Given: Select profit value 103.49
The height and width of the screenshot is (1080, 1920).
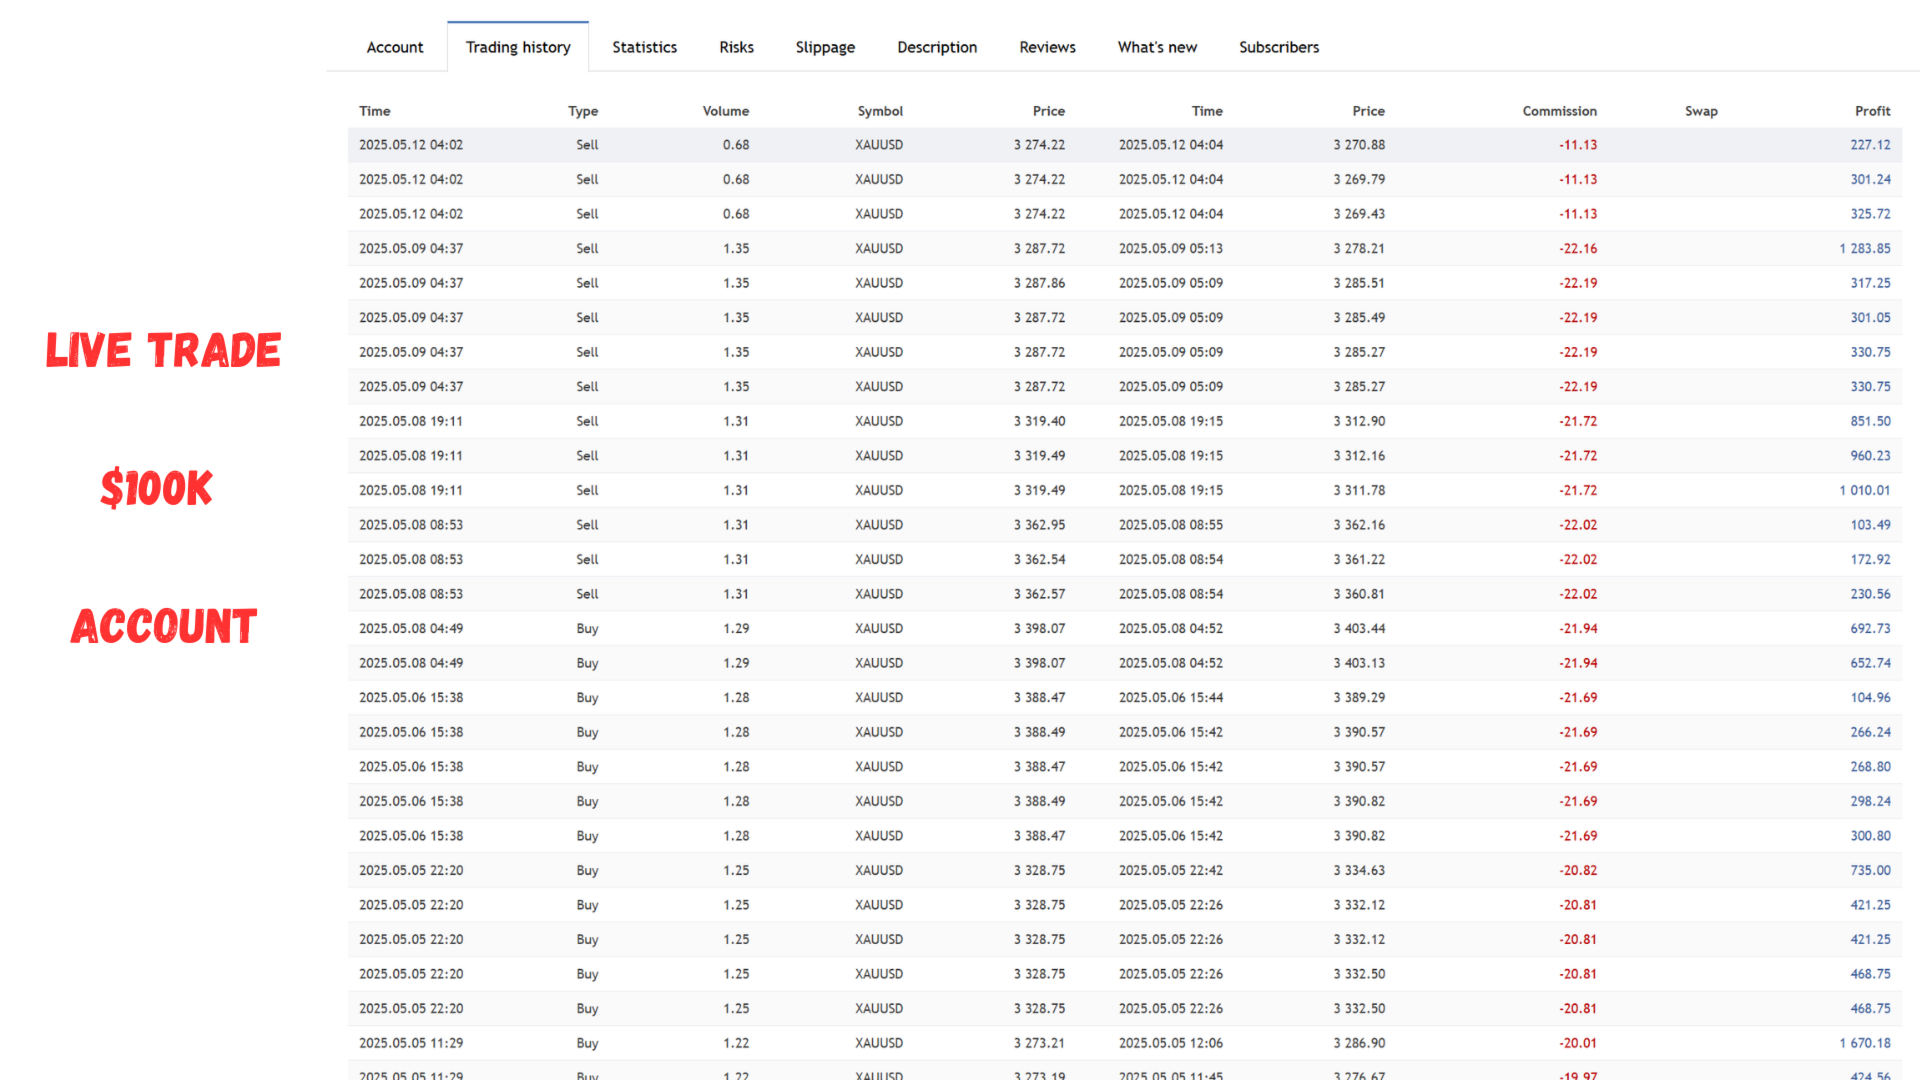Looking at the screenshot, I should pos(1870,525).
